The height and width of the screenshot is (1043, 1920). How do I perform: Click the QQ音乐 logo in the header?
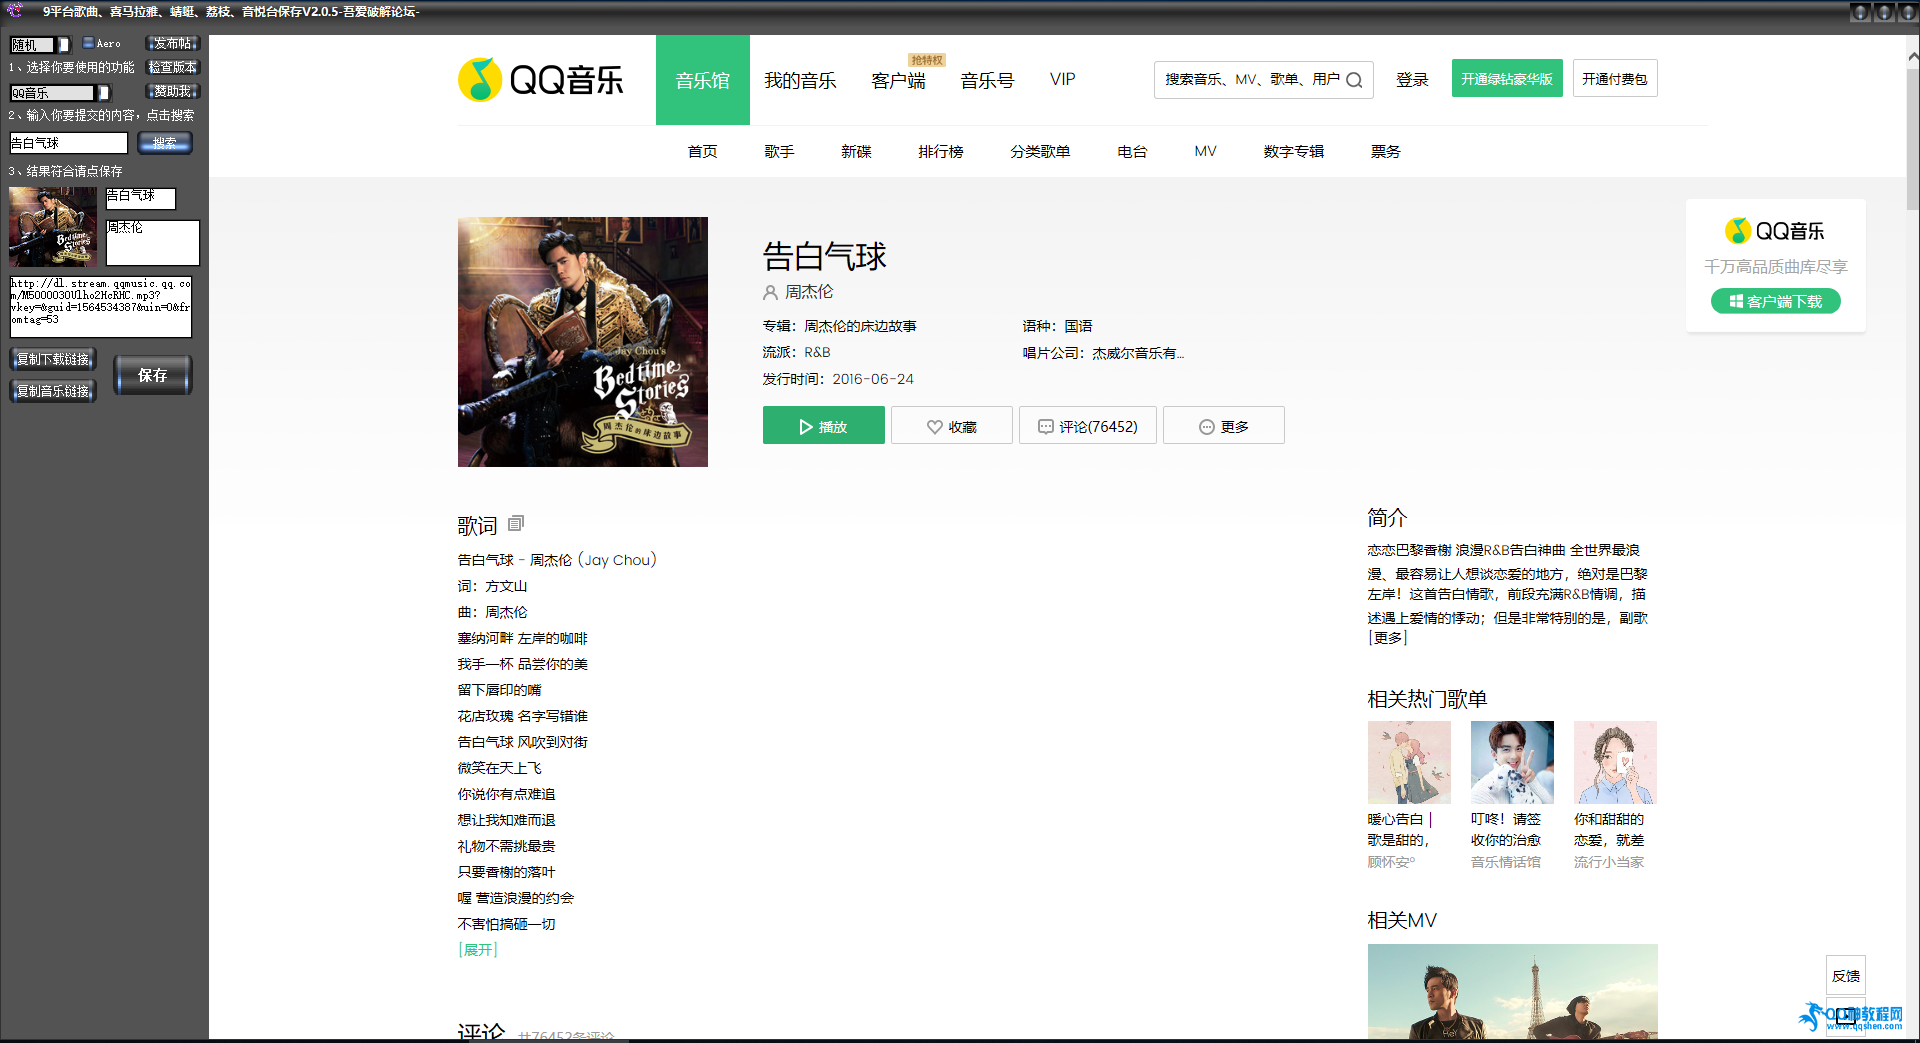541,80
